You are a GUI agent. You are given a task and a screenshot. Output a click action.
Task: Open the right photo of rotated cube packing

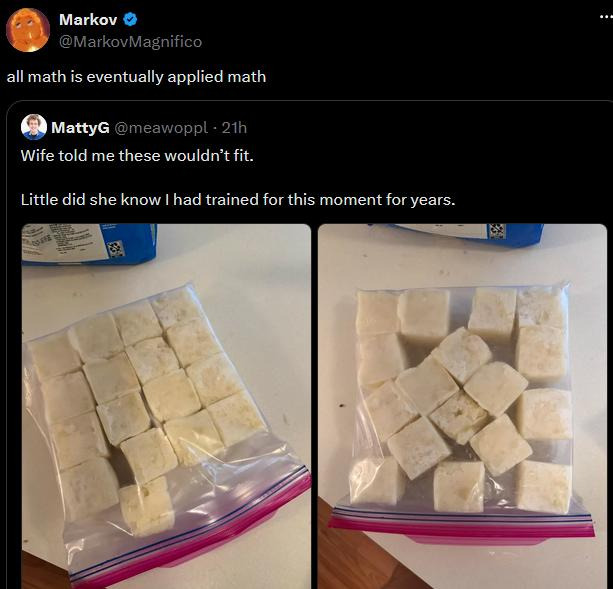coord(462,406)
